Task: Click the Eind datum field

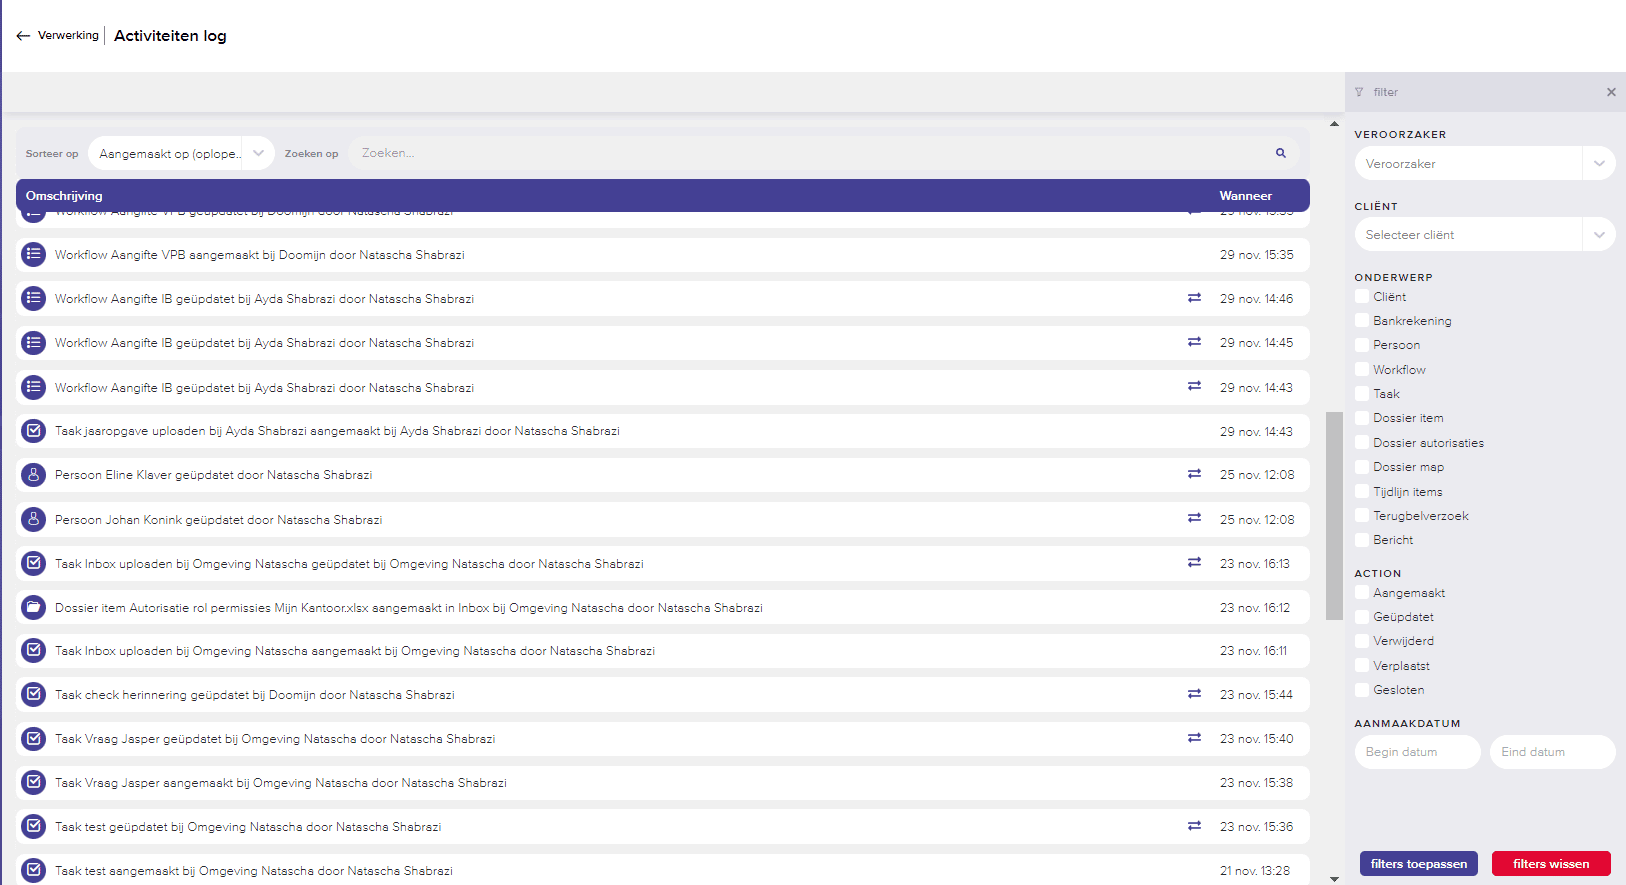Action: (1553, 752)
